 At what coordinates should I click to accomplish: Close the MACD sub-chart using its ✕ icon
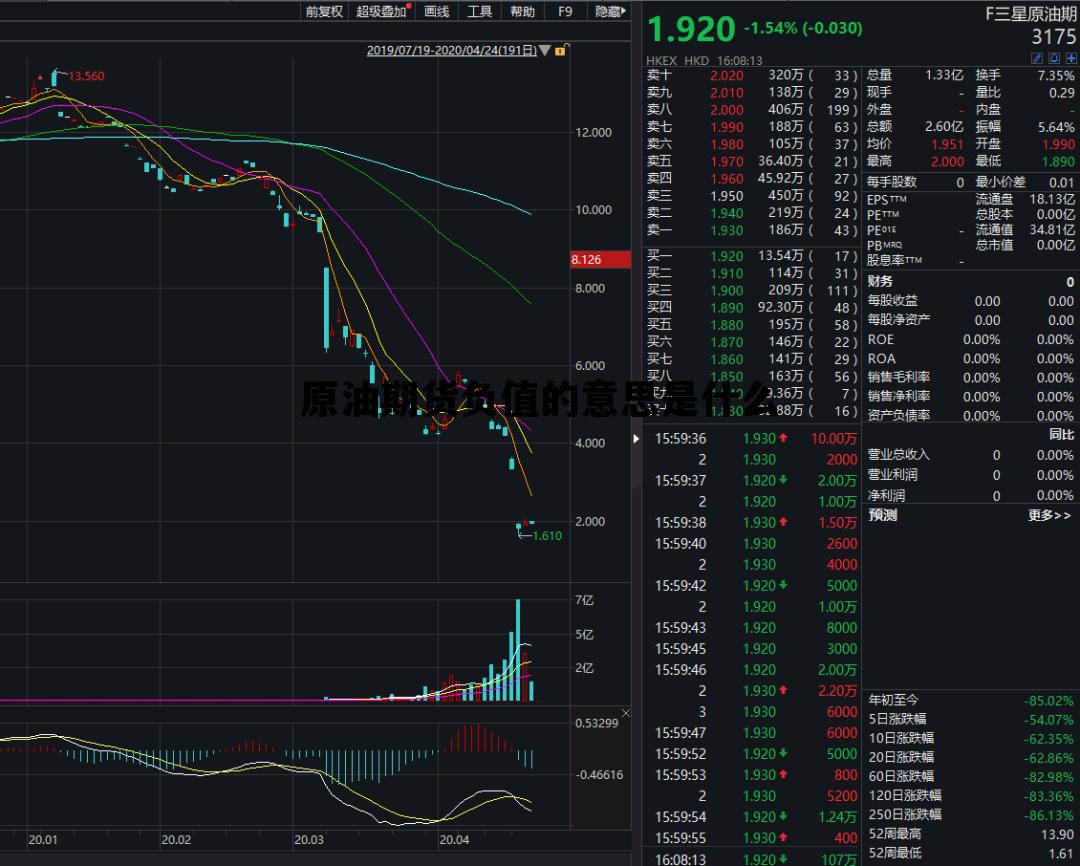point(626,713)
